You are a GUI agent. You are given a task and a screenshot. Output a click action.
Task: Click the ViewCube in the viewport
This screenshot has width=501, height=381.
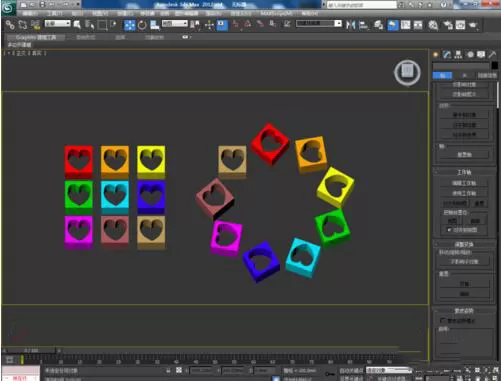click(x=407, y=72)
